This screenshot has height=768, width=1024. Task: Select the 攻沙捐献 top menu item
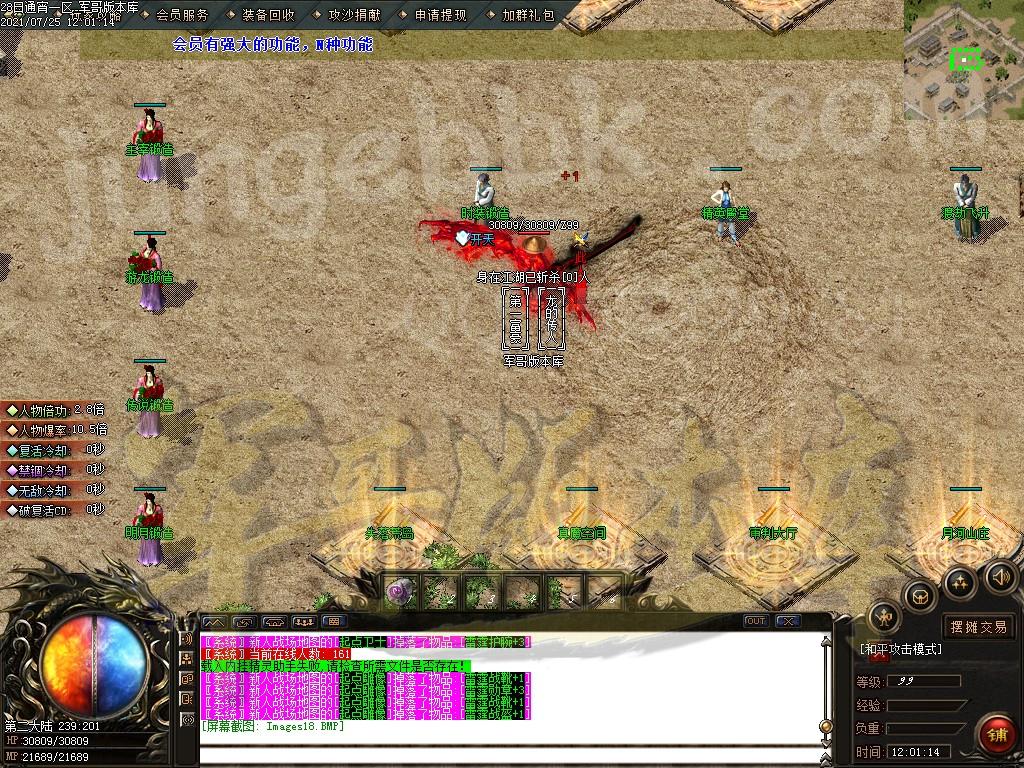354,15
